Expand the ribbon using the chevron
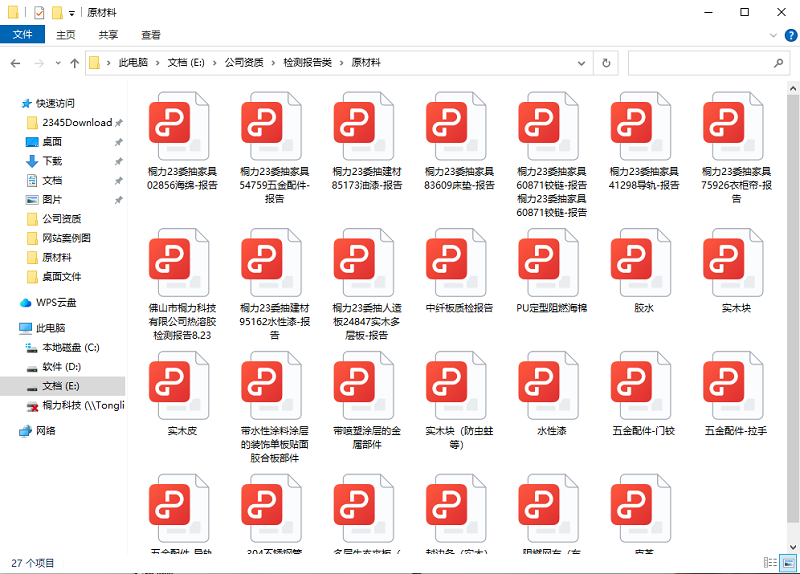 (x=773, y=35)
